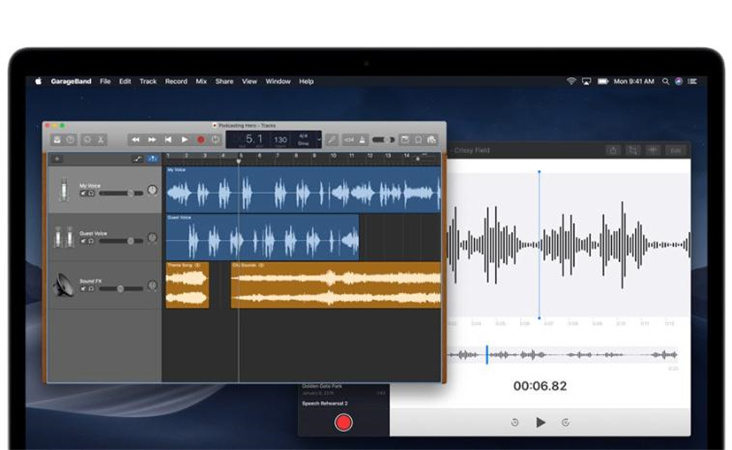Mute the Sound FX track
Screen dimensions: 732x450
point(84,288)
